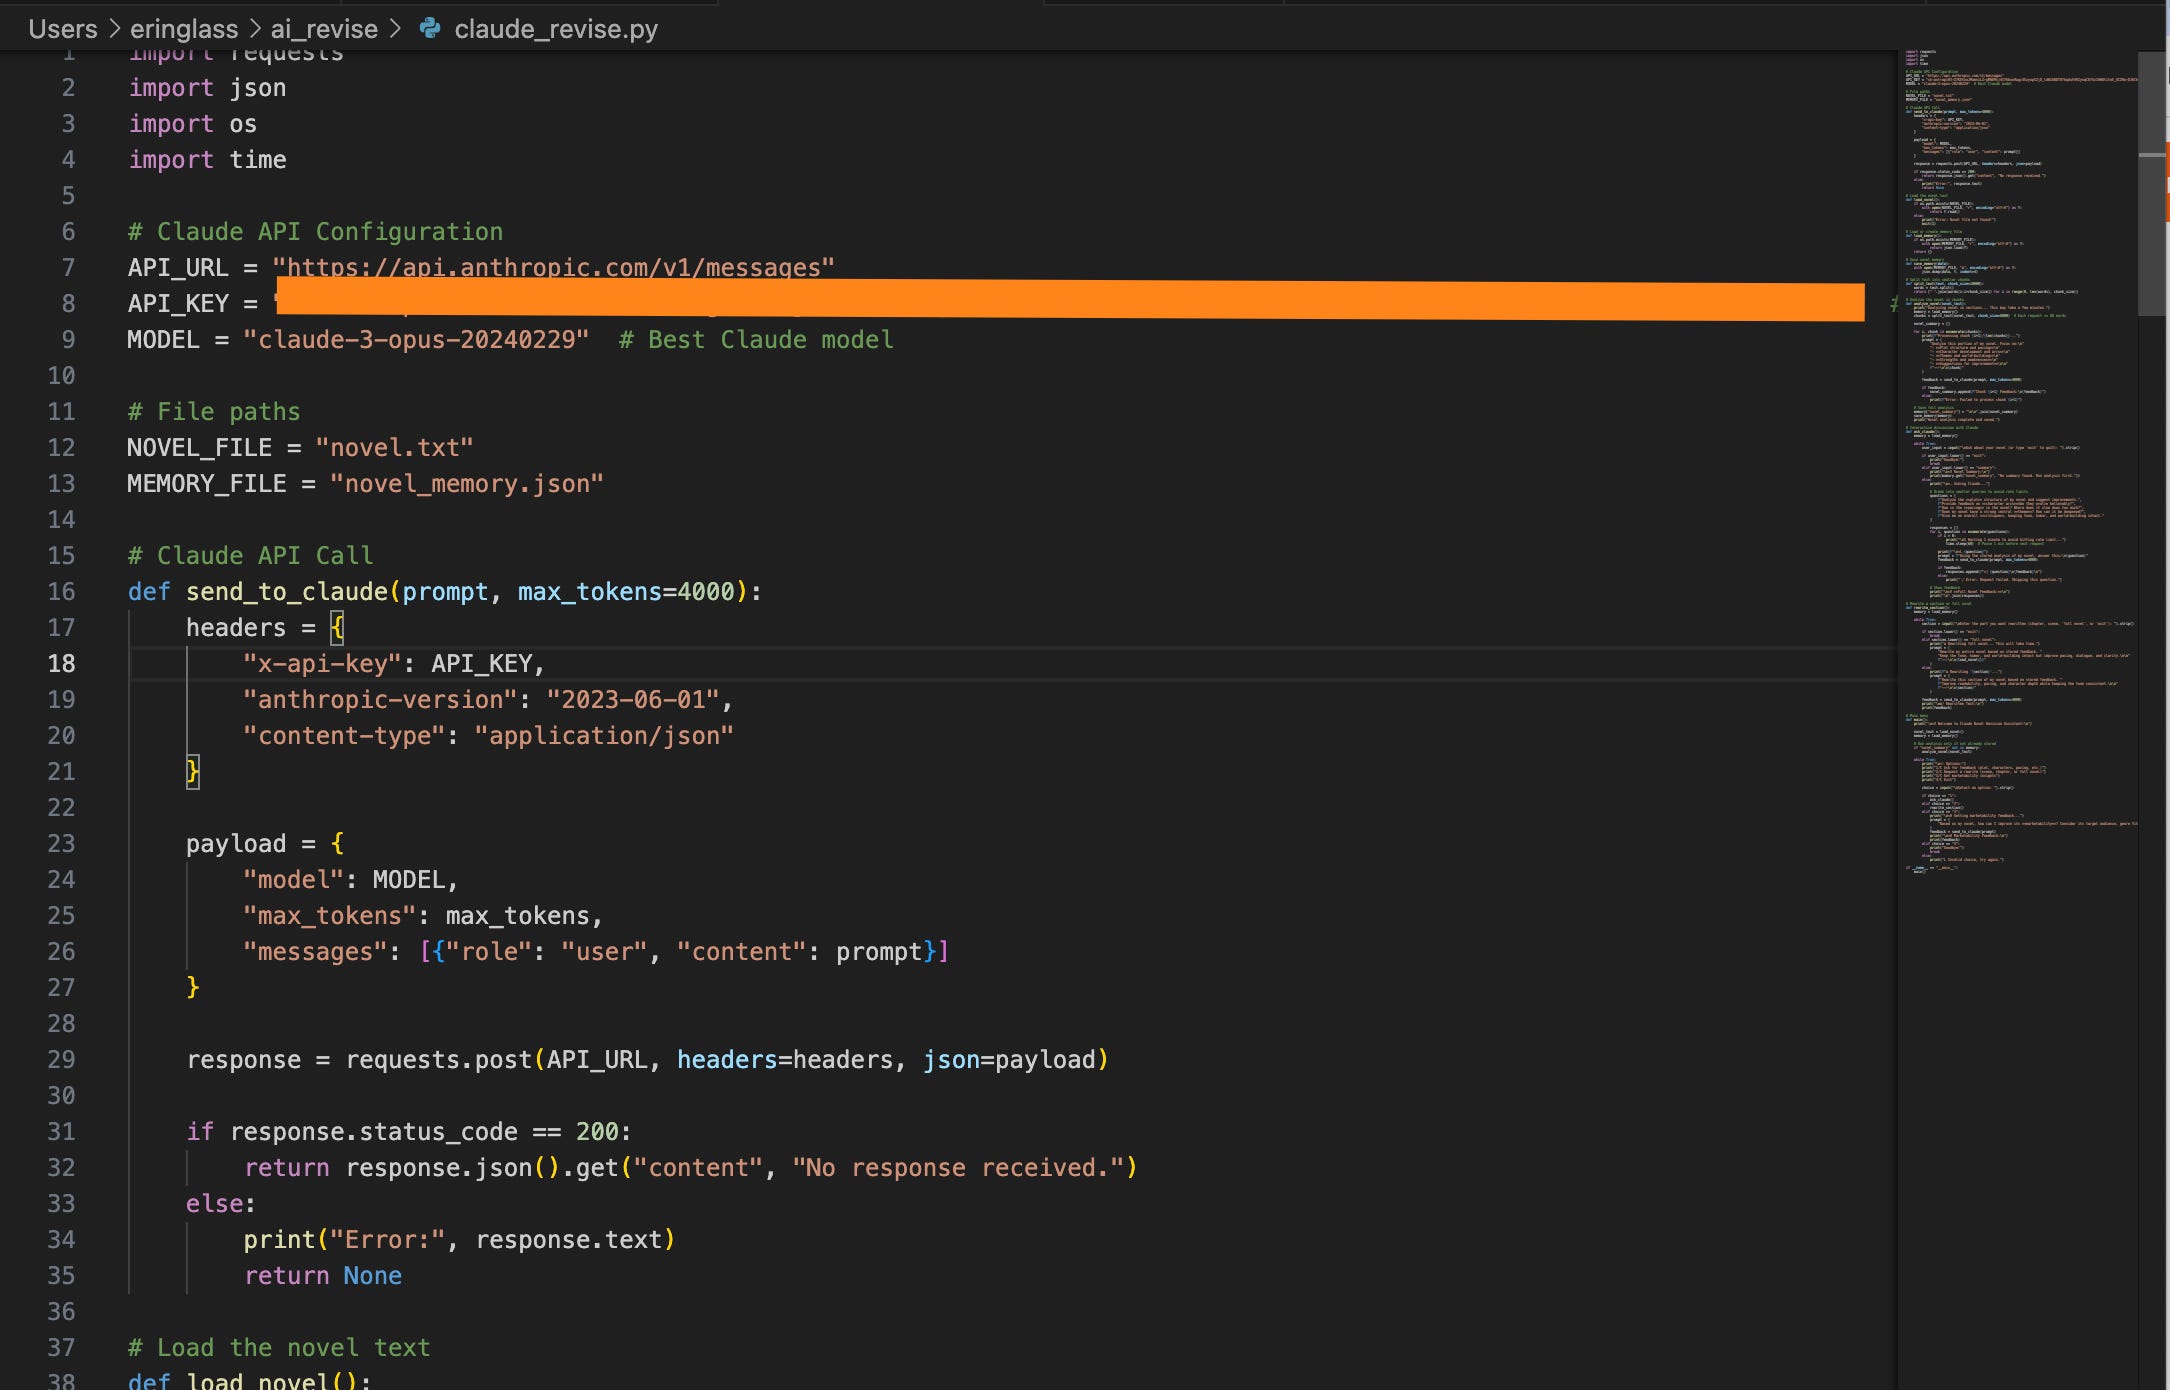The height and width of the screenshot is (1390, 2170).
Task: Click the requests.post call on line 29
Action: click(438, 1059)
